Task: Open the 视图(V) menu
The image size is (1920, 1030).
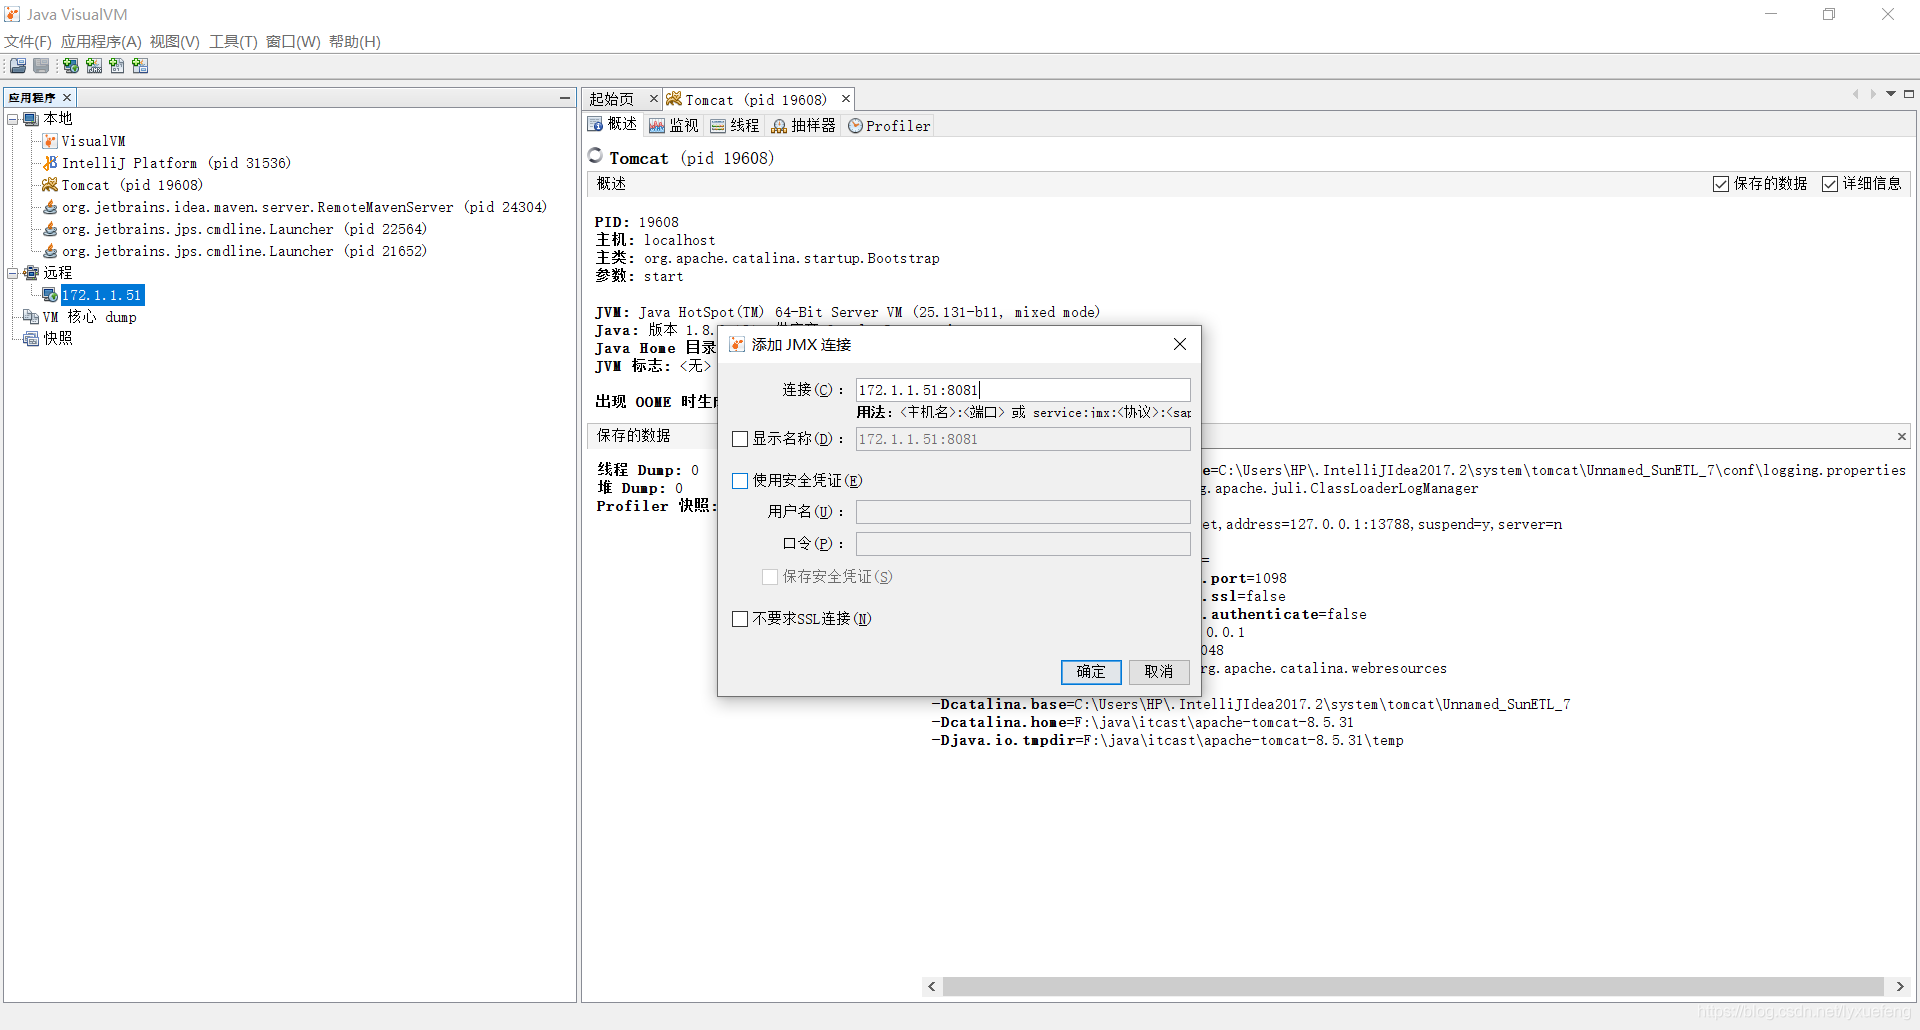Action: pos(175,42)
